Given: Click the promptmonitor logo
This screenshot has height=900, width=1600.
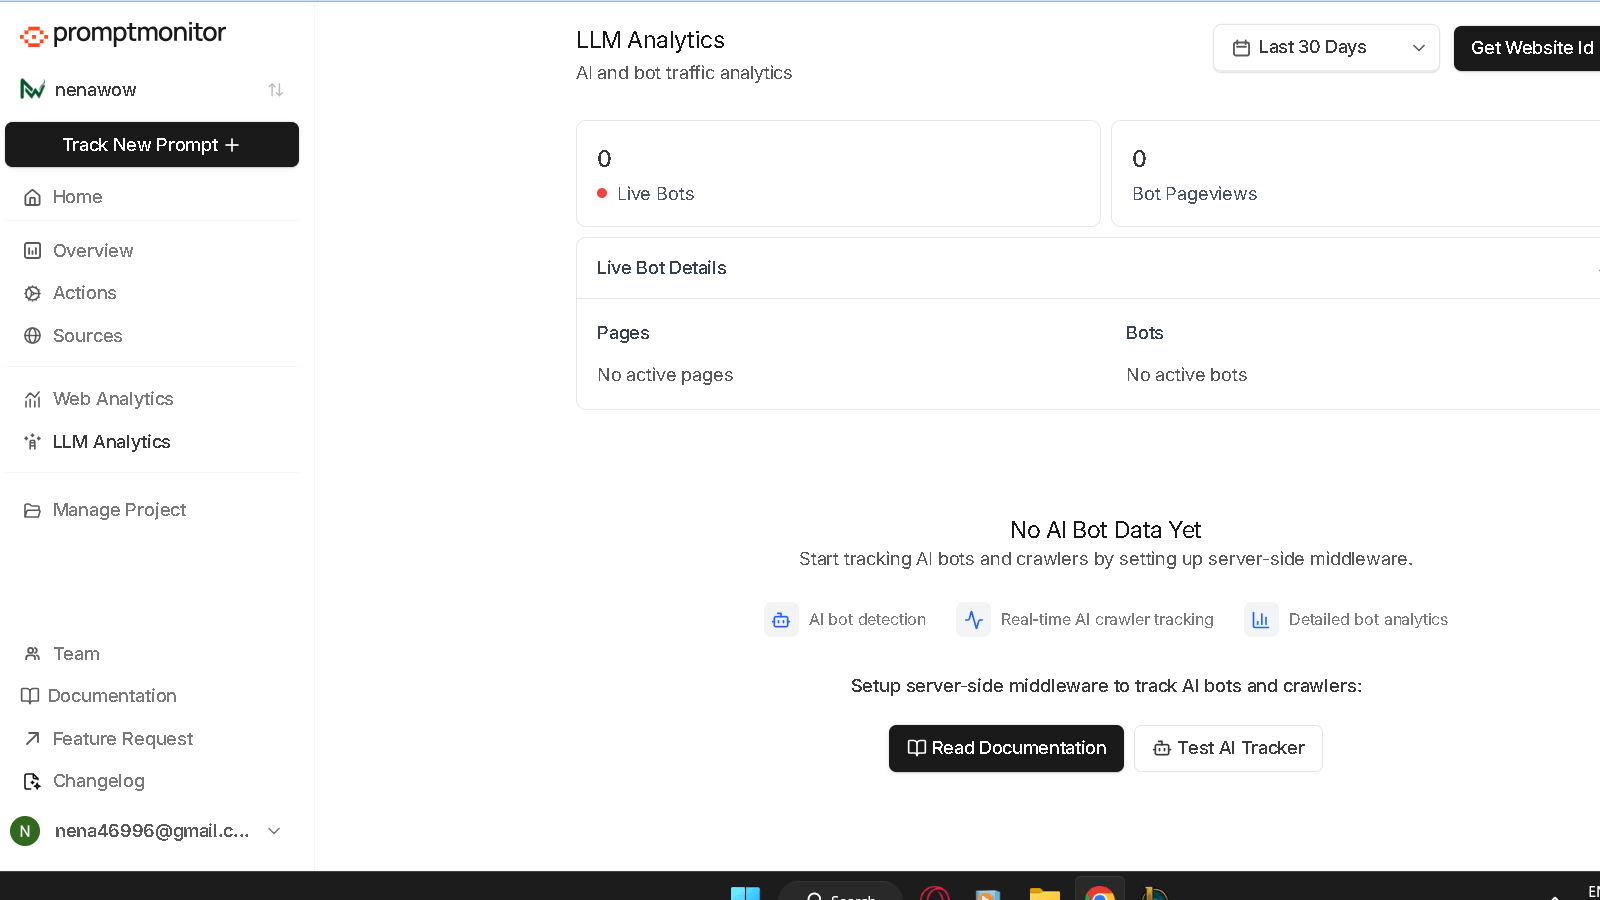Looking at the screenshot, I should coord(123,34).
